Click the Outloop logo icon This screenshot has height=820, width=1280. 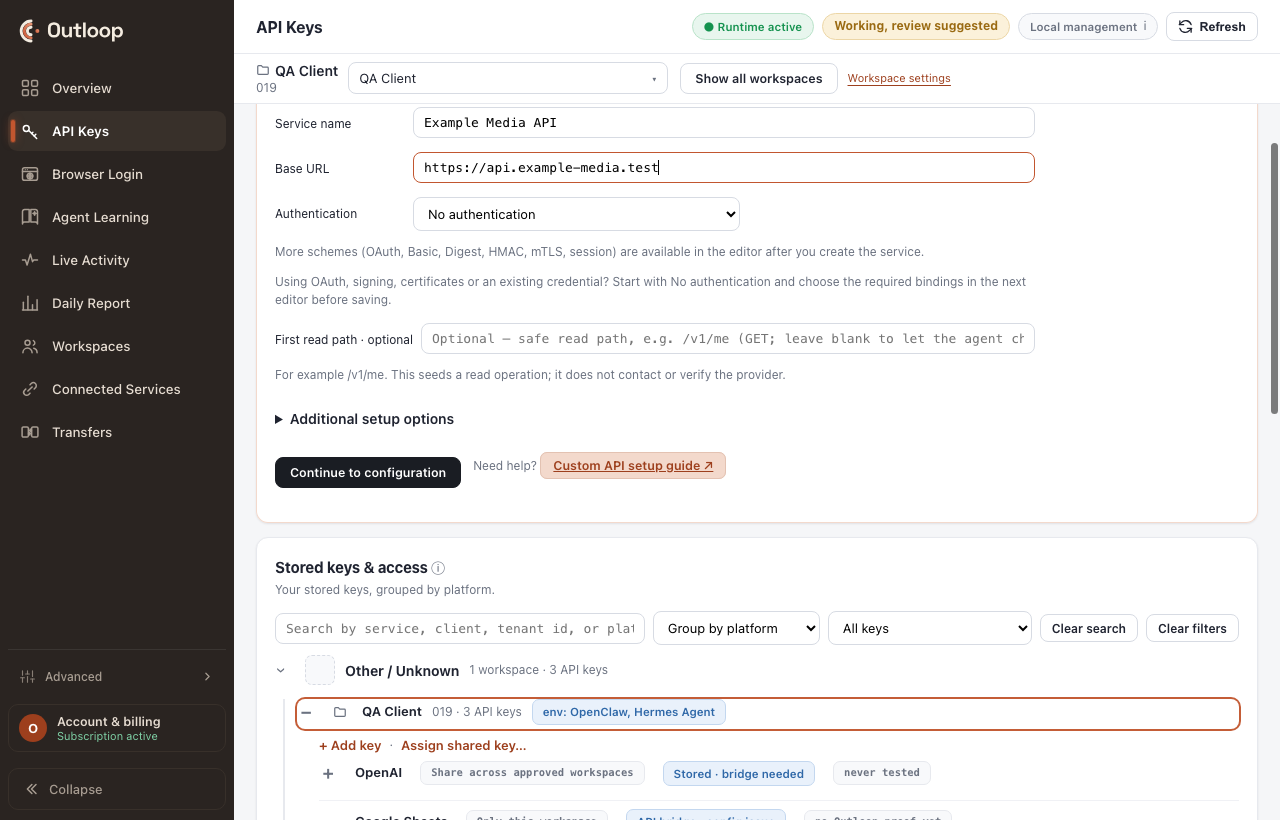coord(30,31)
